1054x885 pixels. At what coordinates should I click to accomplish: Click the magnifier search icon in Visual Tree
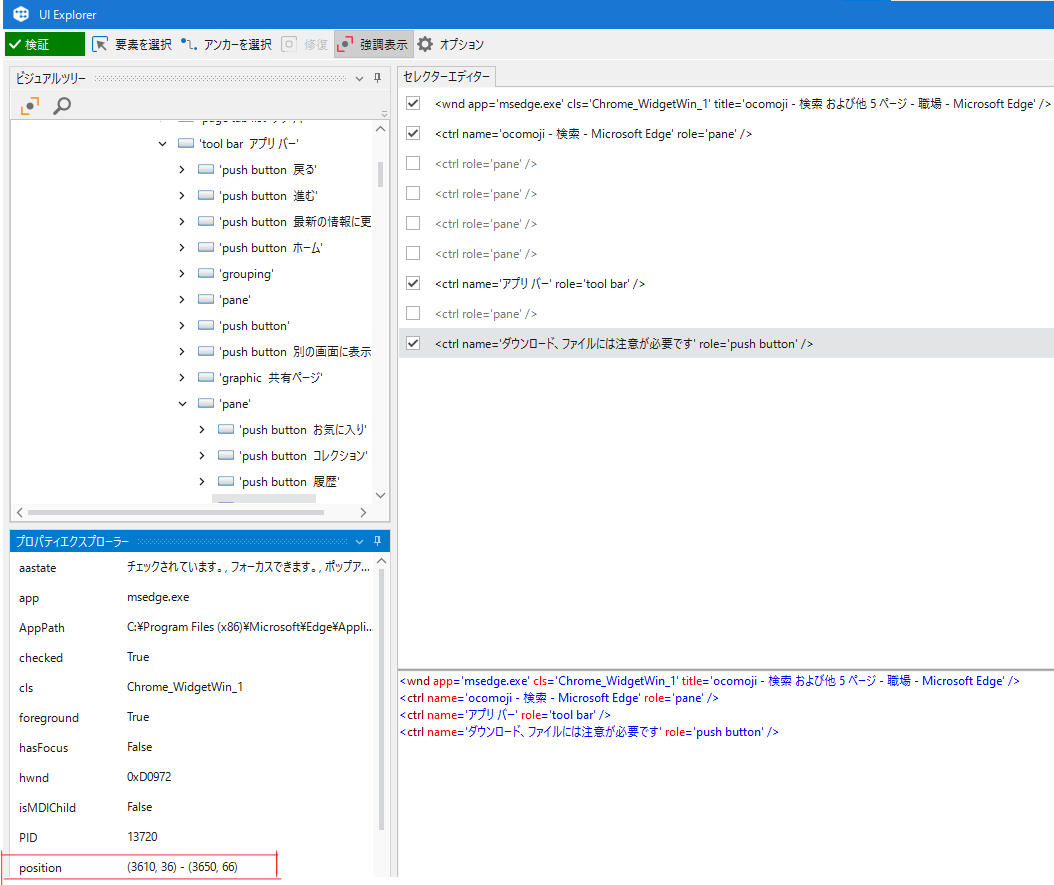[62, 106]
